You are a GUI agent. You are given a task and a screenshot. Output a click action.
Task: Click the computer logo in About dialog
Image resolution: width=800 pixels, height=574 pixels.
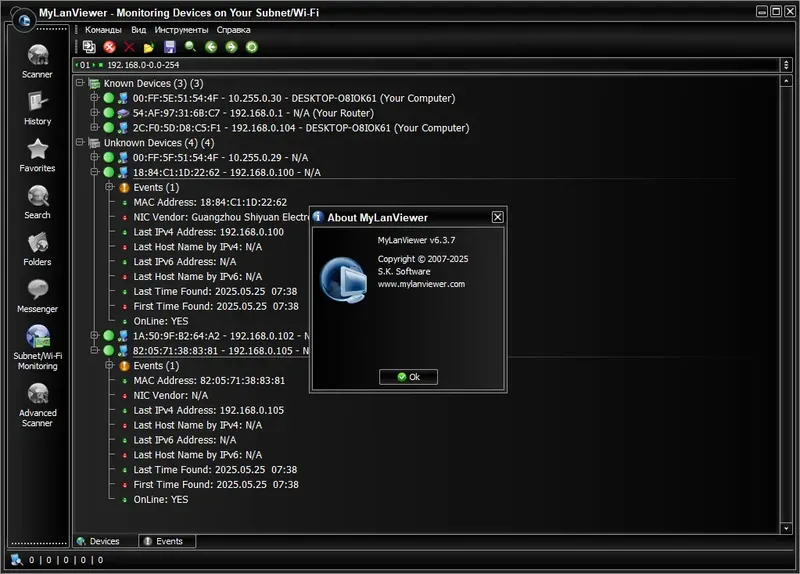(343, 280)
